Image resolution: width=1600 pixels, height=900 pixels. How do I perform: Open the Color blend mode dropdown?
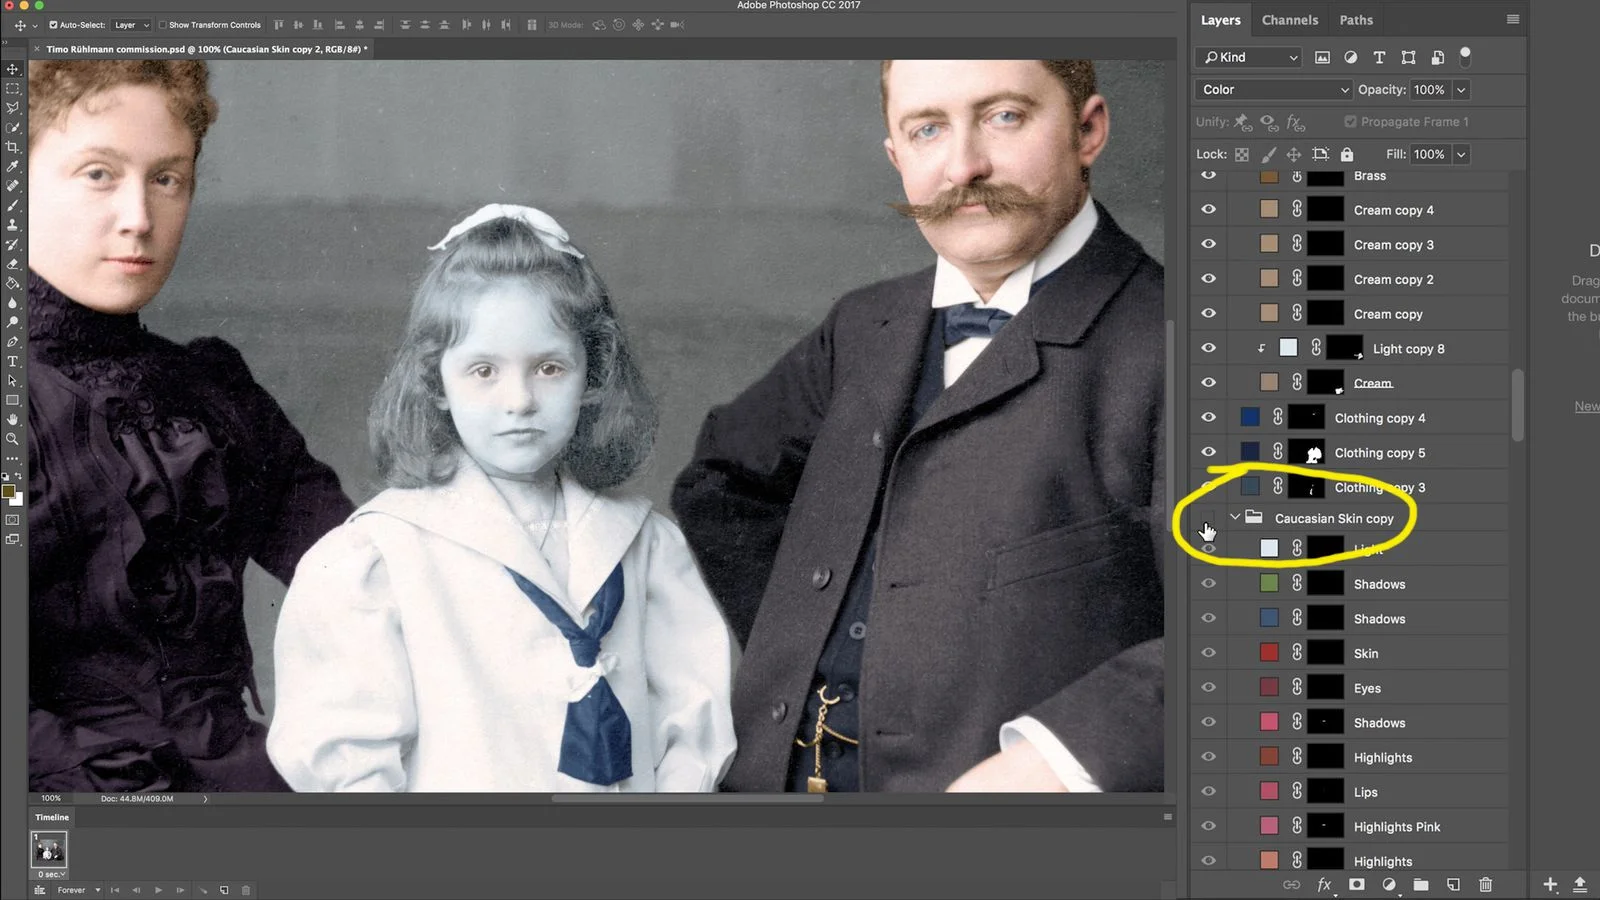coord(1274,90)
